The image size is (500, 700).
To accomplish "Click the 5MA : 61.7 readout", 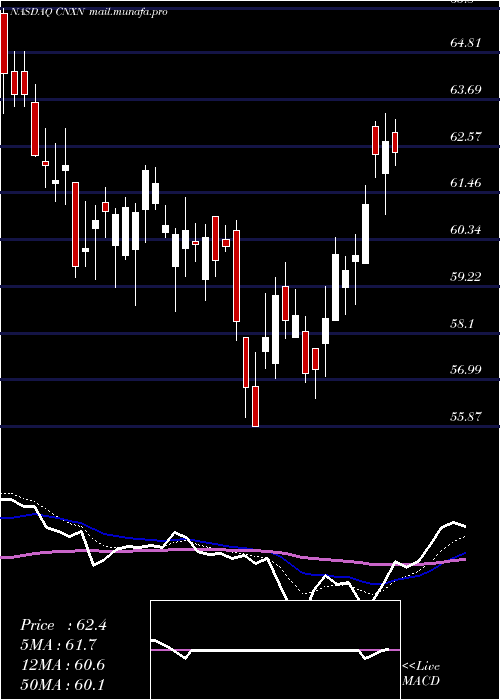I will tap(59, 645).
